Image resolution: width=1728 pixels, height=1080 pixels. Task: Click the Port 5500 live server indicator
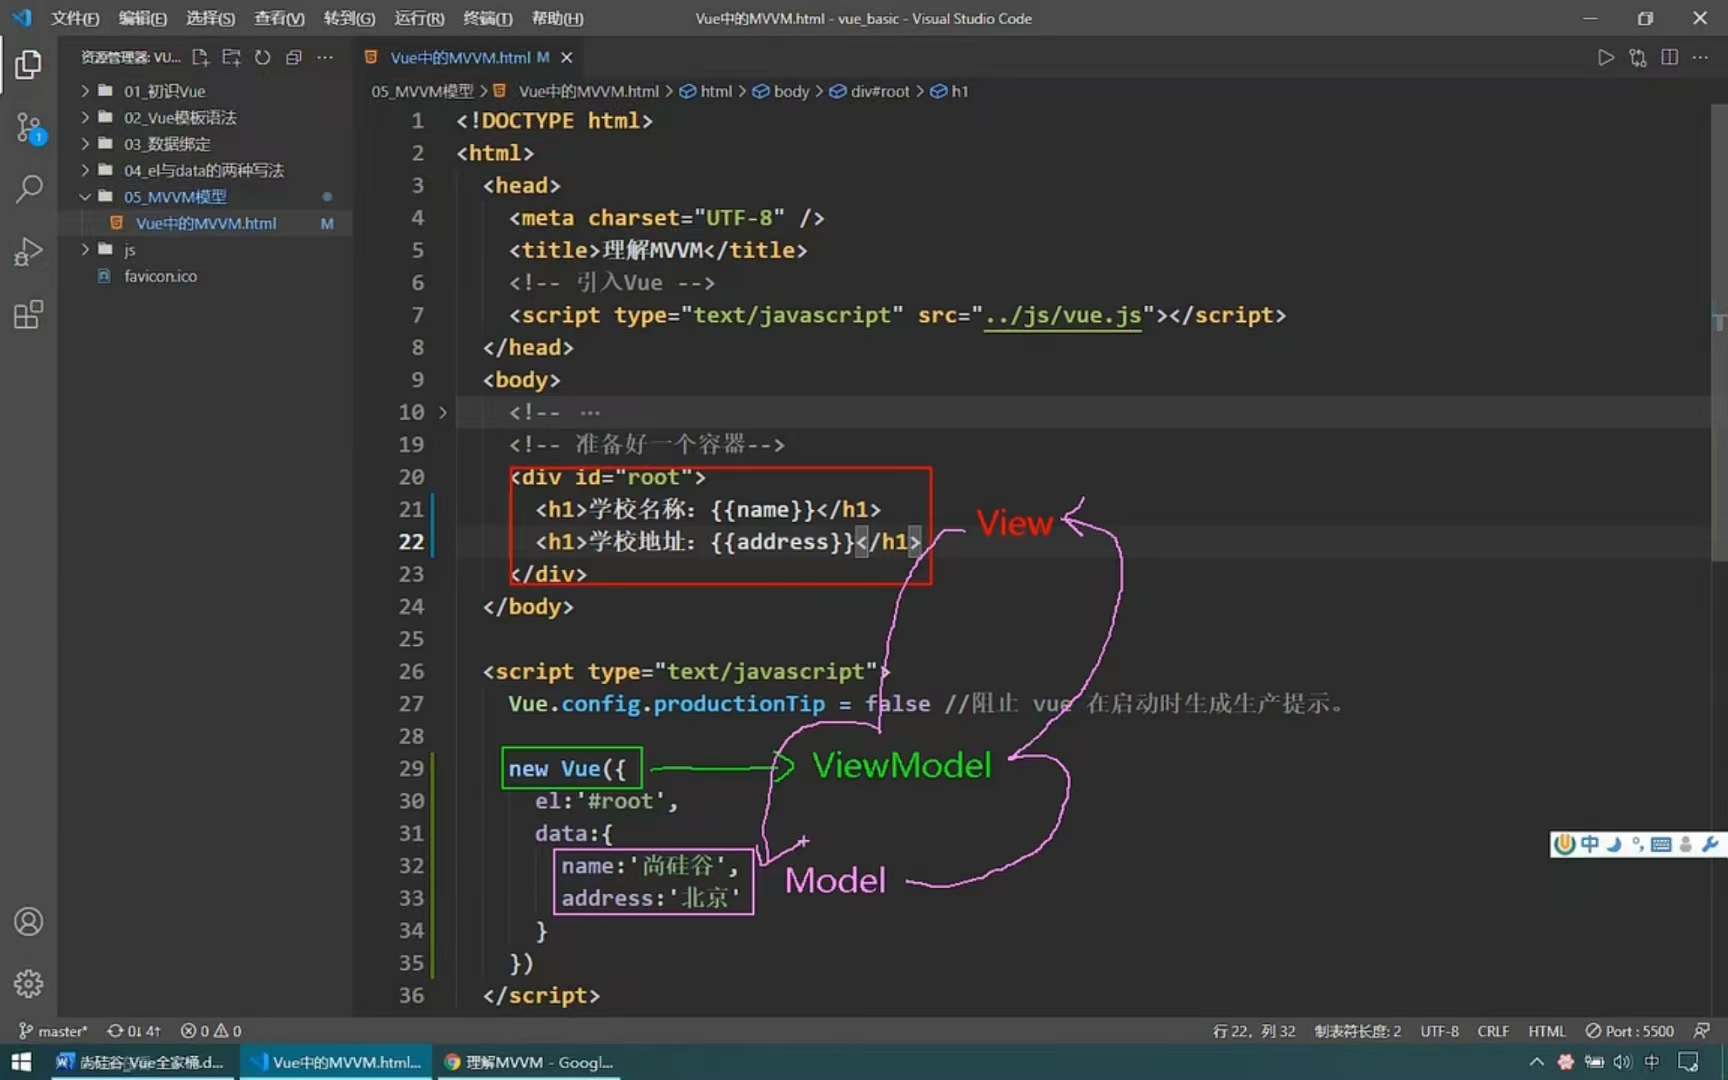click(1629, 1031)
